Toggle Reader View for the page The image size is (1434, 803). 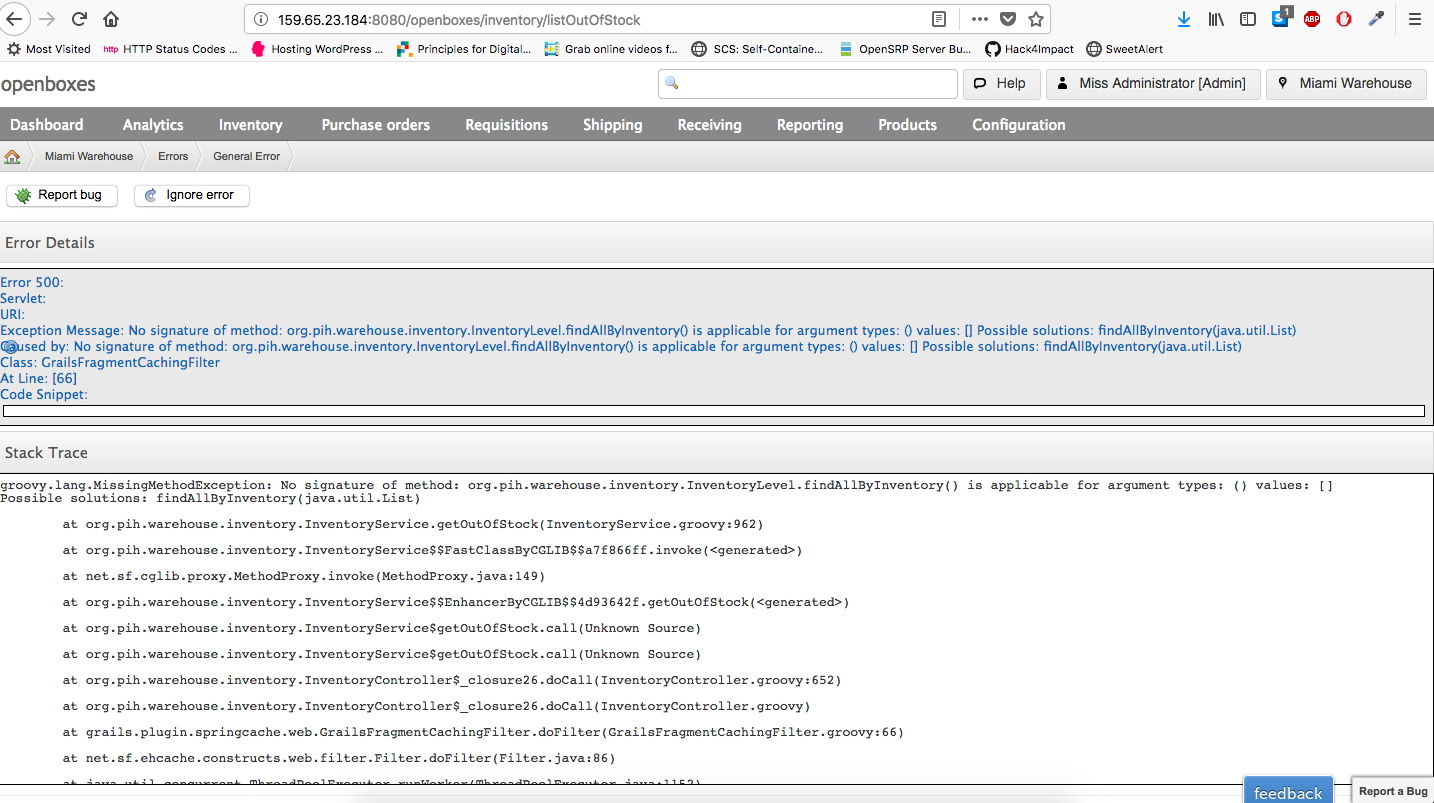click(938, 18)
